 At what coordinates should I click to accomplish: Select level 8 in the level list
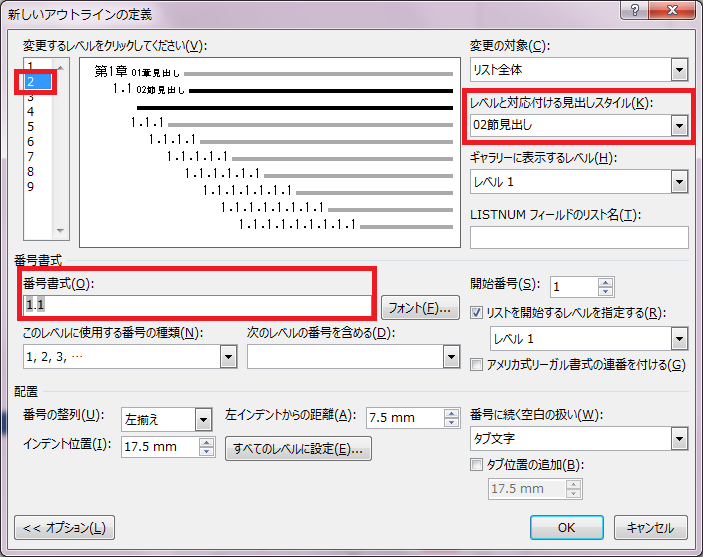pyautogui.click(x=30, y=172)
